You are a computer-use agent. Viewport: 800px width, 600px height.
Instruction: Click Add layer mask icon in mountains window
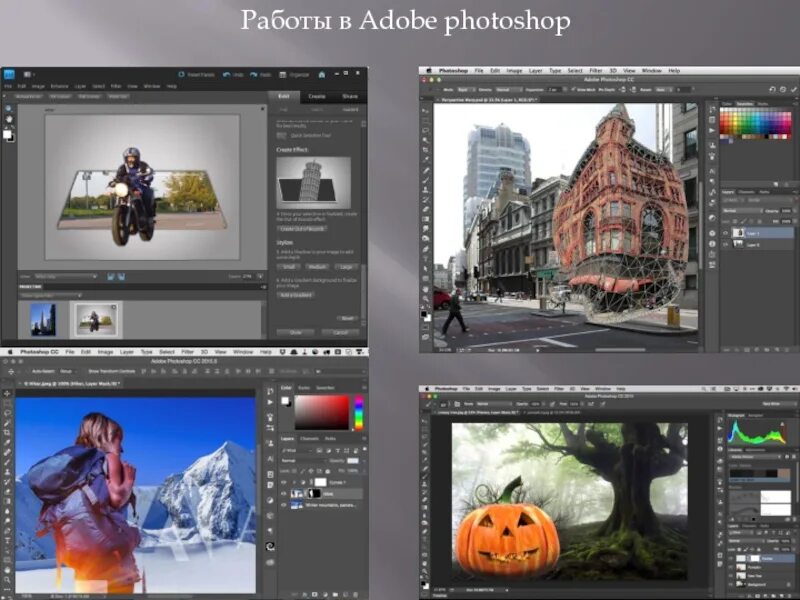[x=314, y=595]
